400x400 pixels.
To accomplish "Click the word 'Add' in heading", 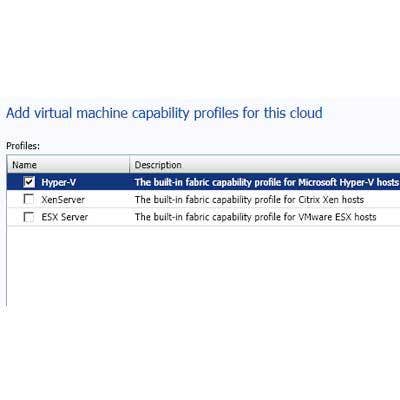I will [x=18, y=113].
